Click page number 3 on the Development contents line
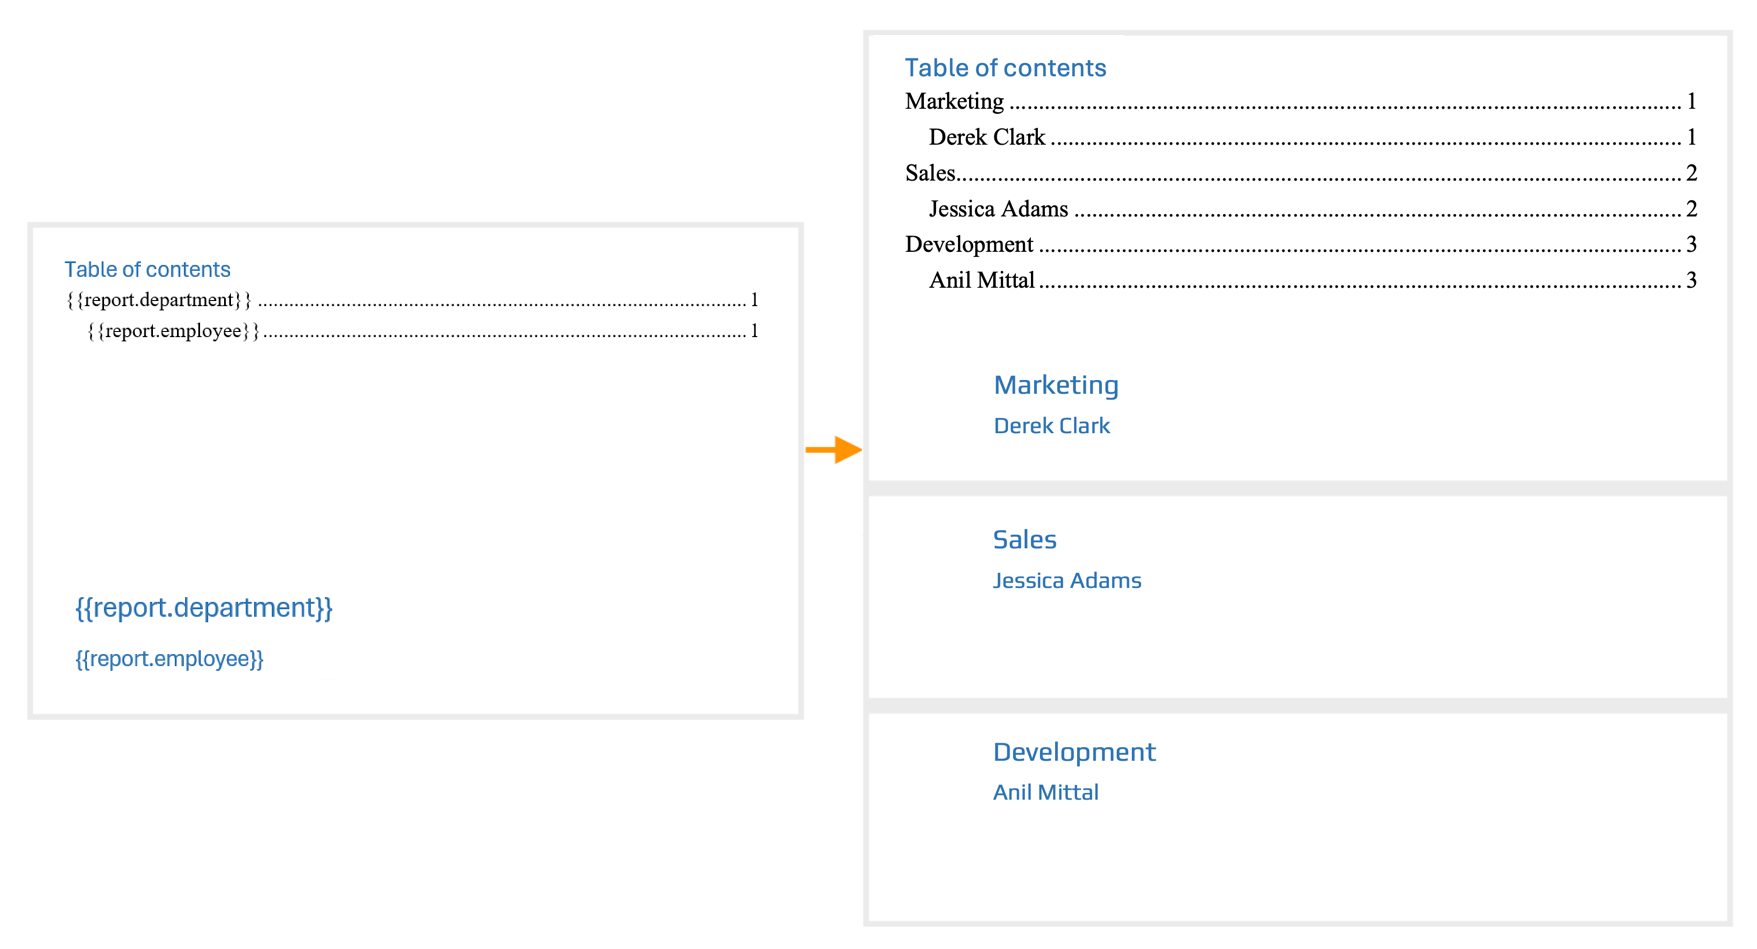 point(1692,245)
